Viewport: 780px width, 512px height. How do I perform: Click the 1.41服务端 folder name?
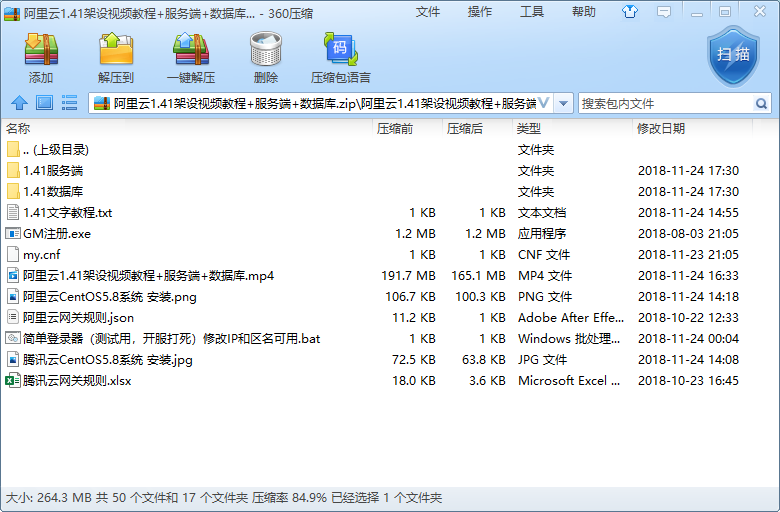click(53, 171)
